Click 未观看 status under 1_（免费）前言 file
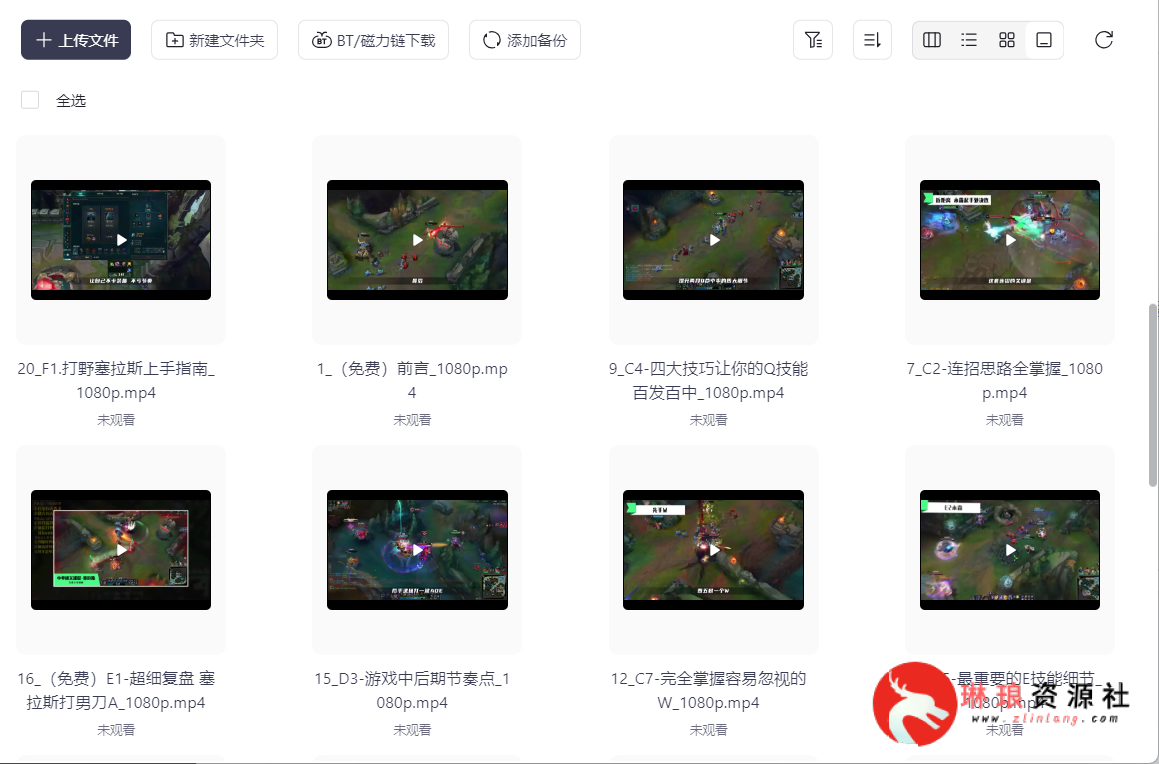 coord(412,420)
